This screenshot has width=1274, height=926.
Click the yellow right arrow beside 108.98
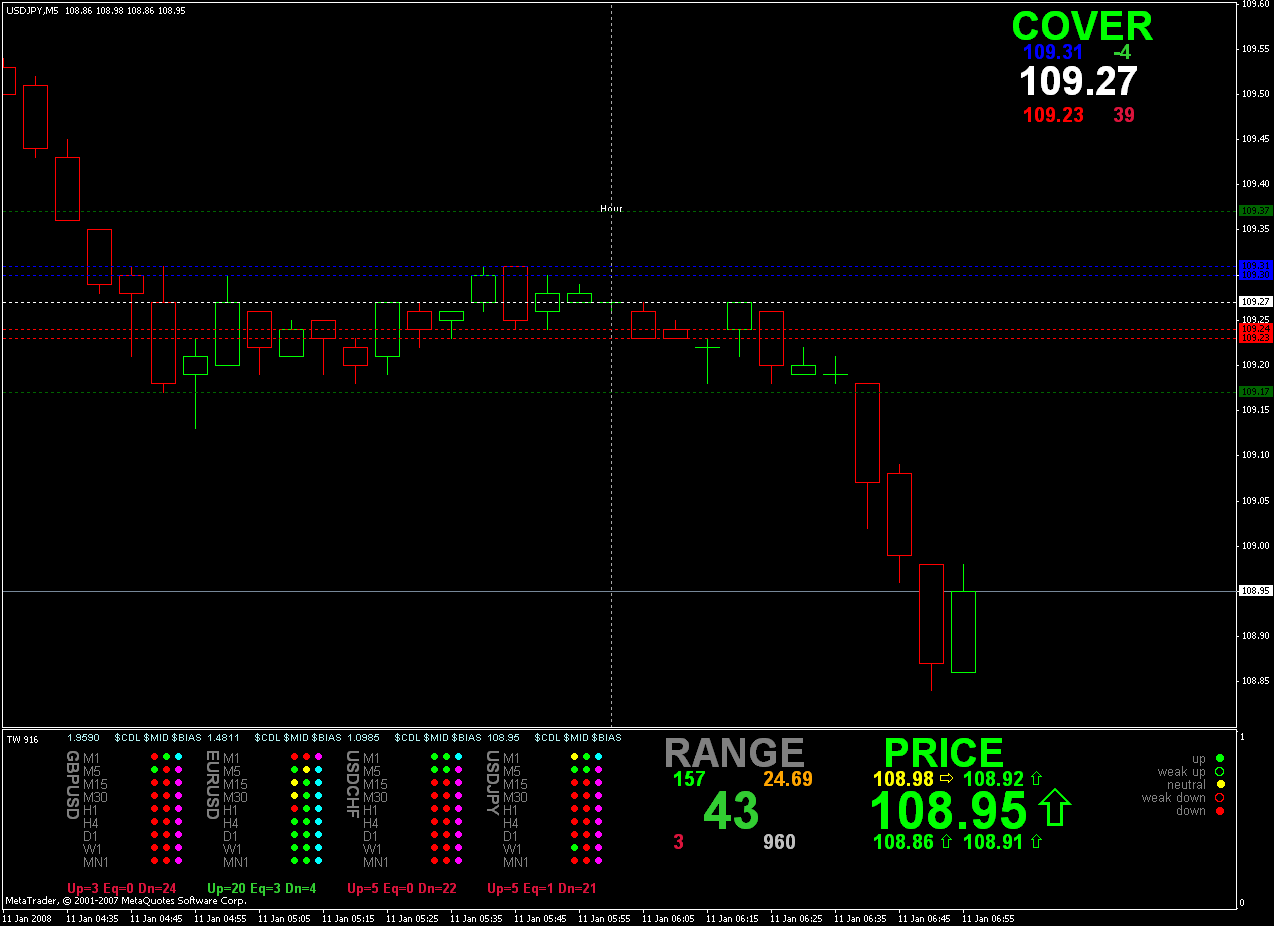(947, 779)
